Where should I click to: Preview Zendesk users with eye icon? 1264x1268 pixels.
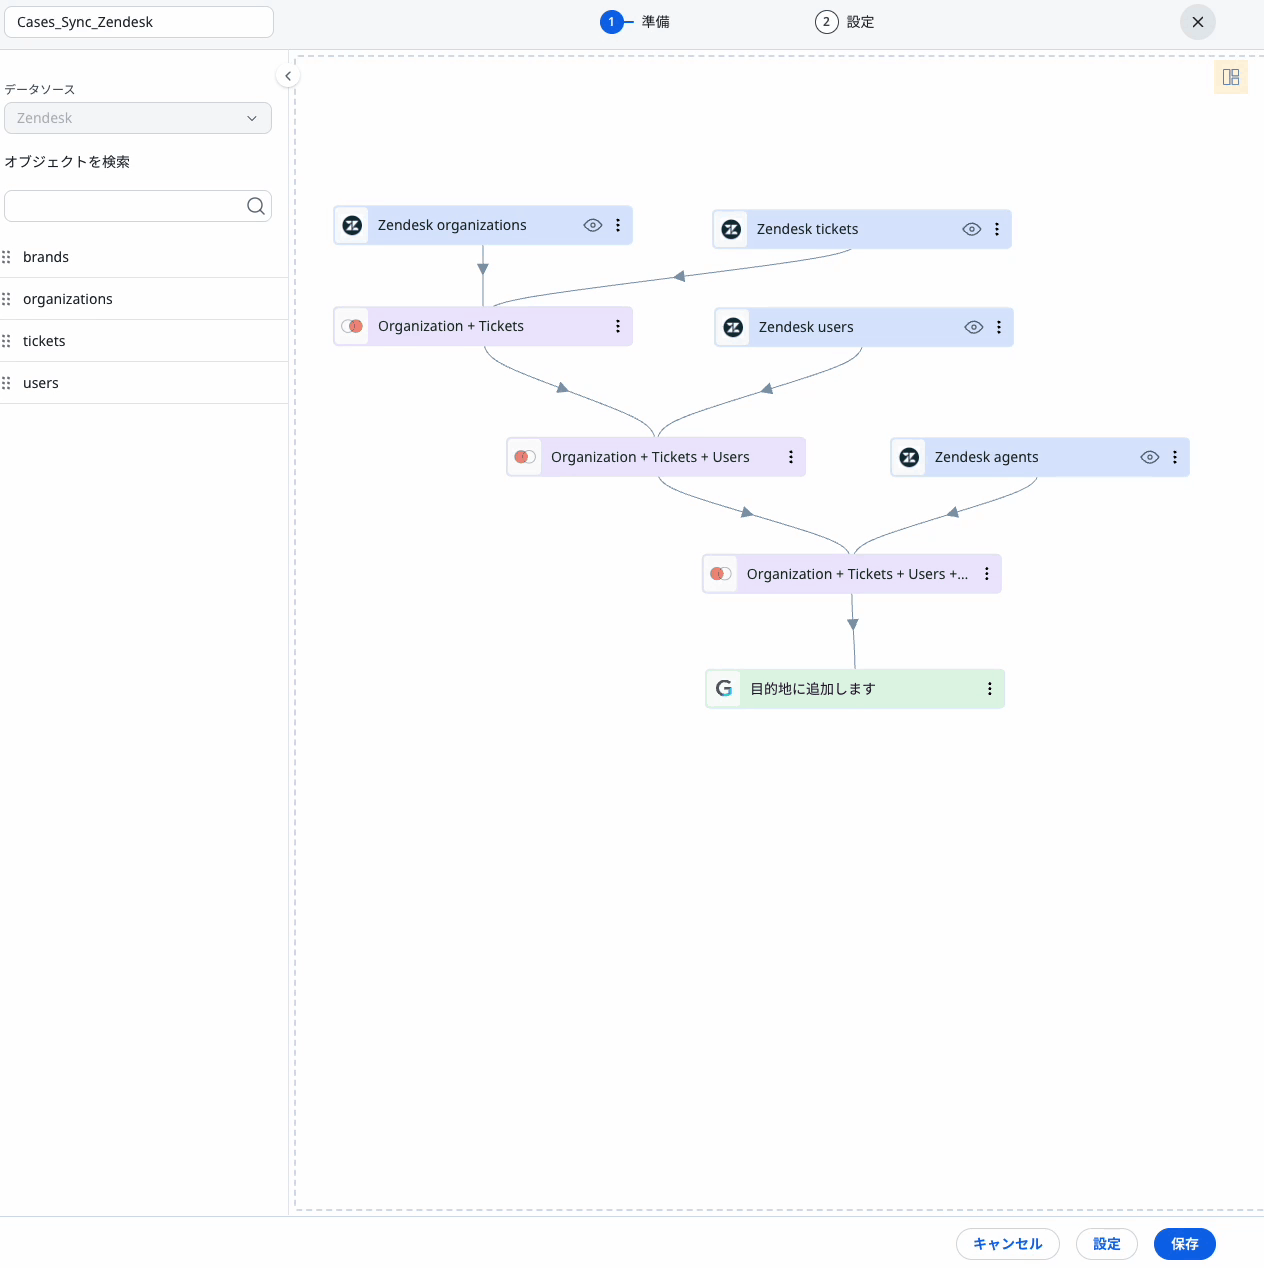[974, 327]
